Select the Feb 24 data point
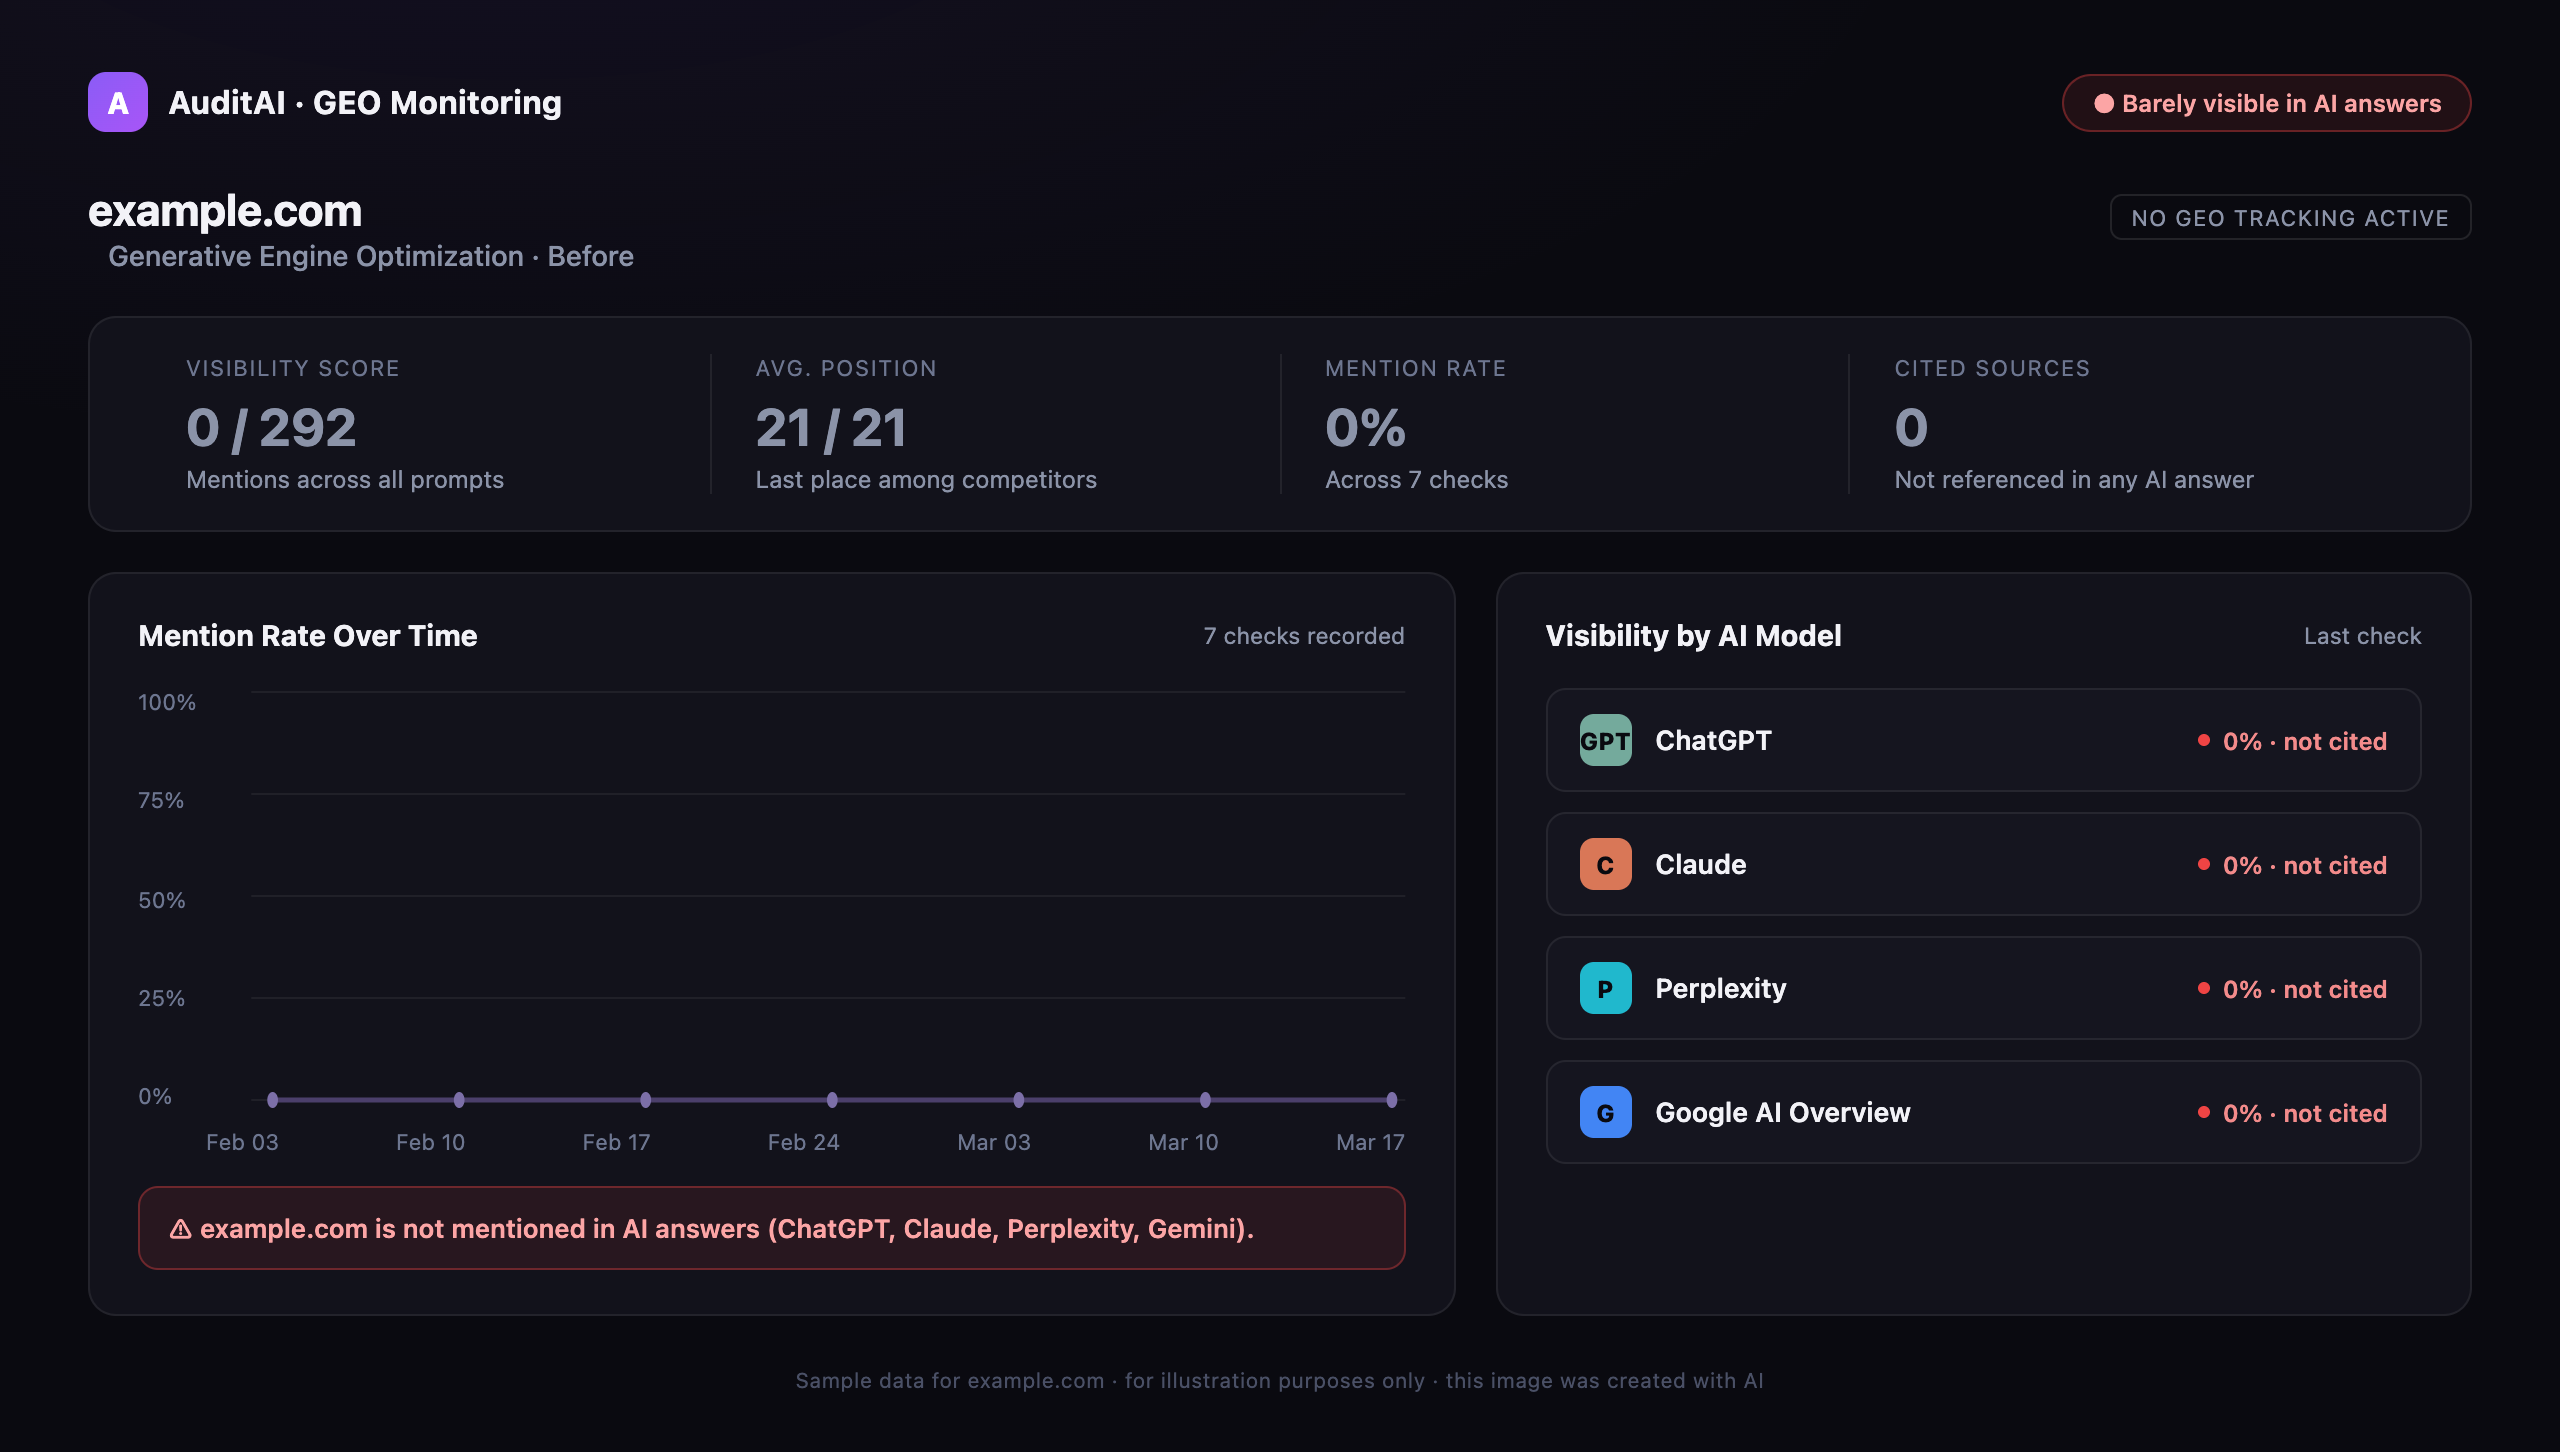 (x=832, y=1100)
